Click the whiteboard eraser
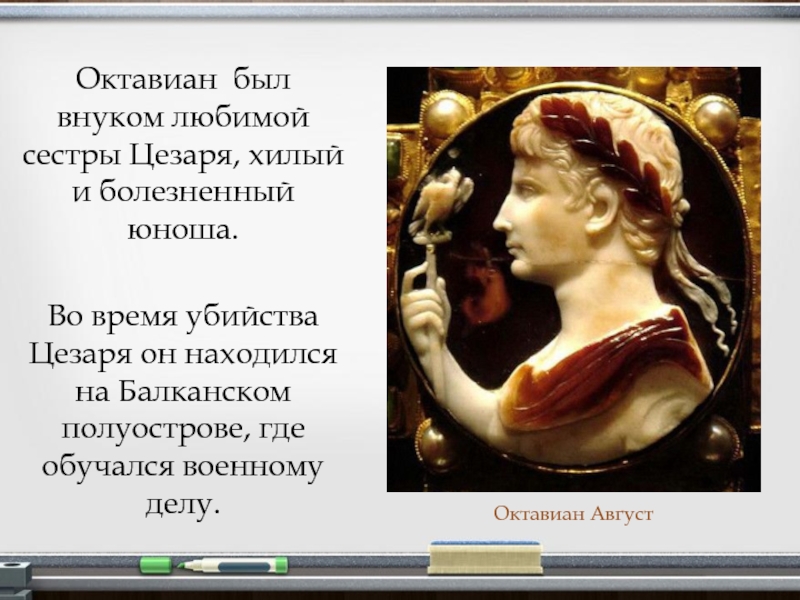 point(485,558)
